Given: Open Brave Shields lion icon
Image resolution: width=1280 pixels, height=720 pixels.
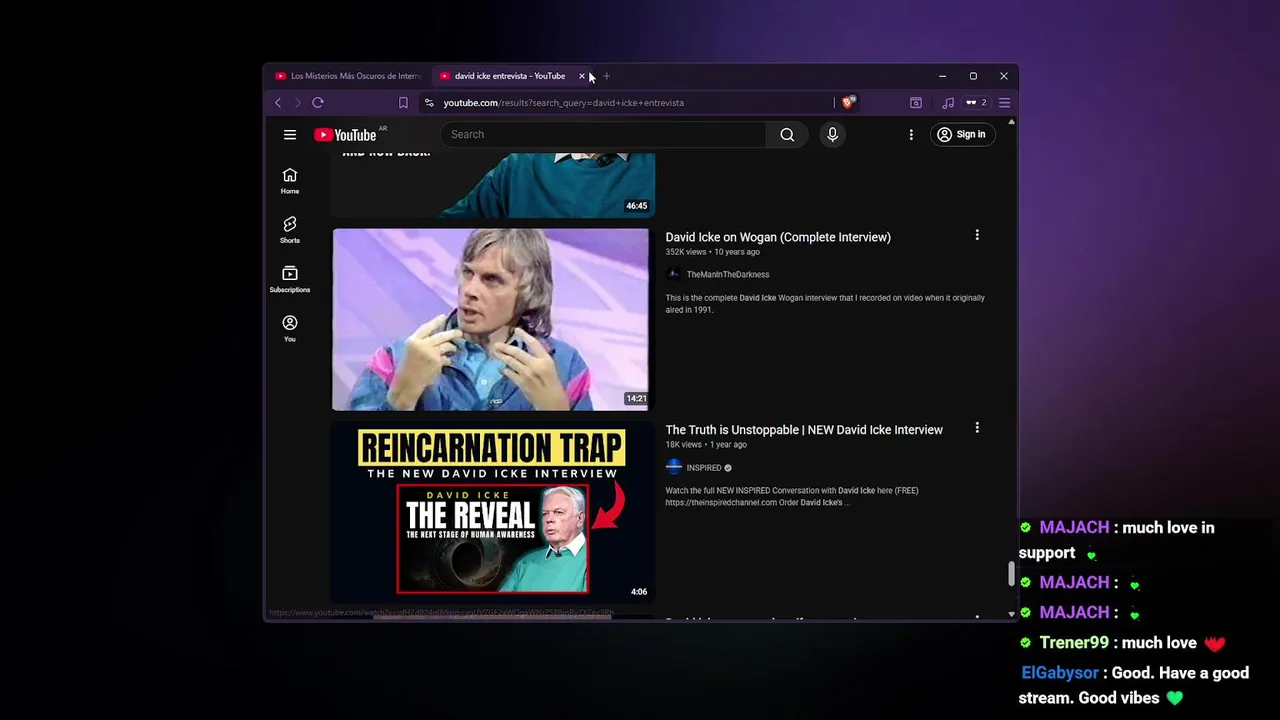Looking at the screenshot, I should pos(848,102).
